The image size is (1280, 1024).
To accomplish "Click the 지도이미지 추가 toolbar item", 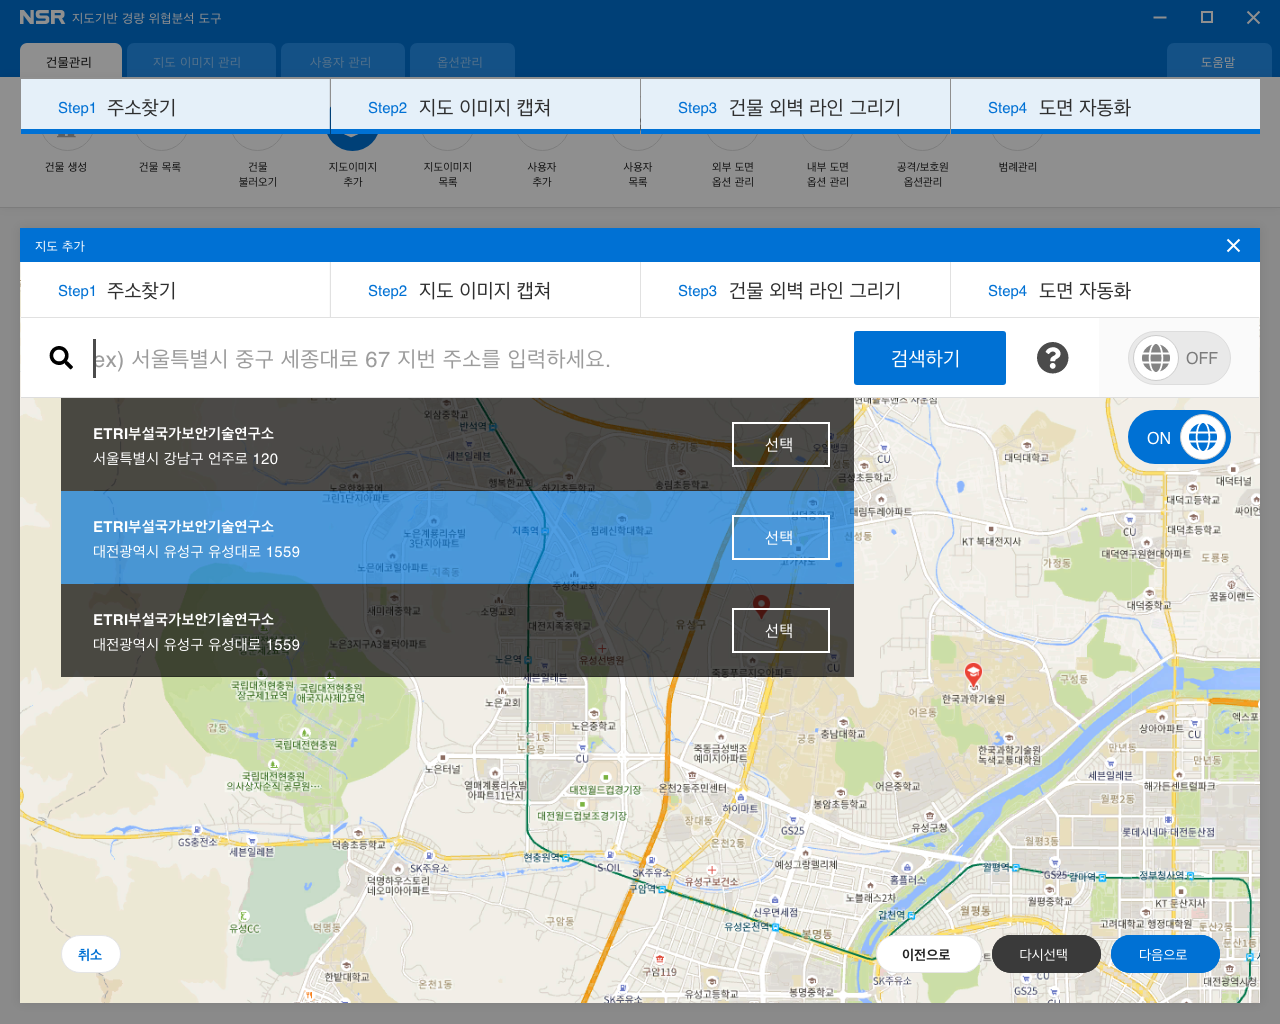I will [353, 165].
